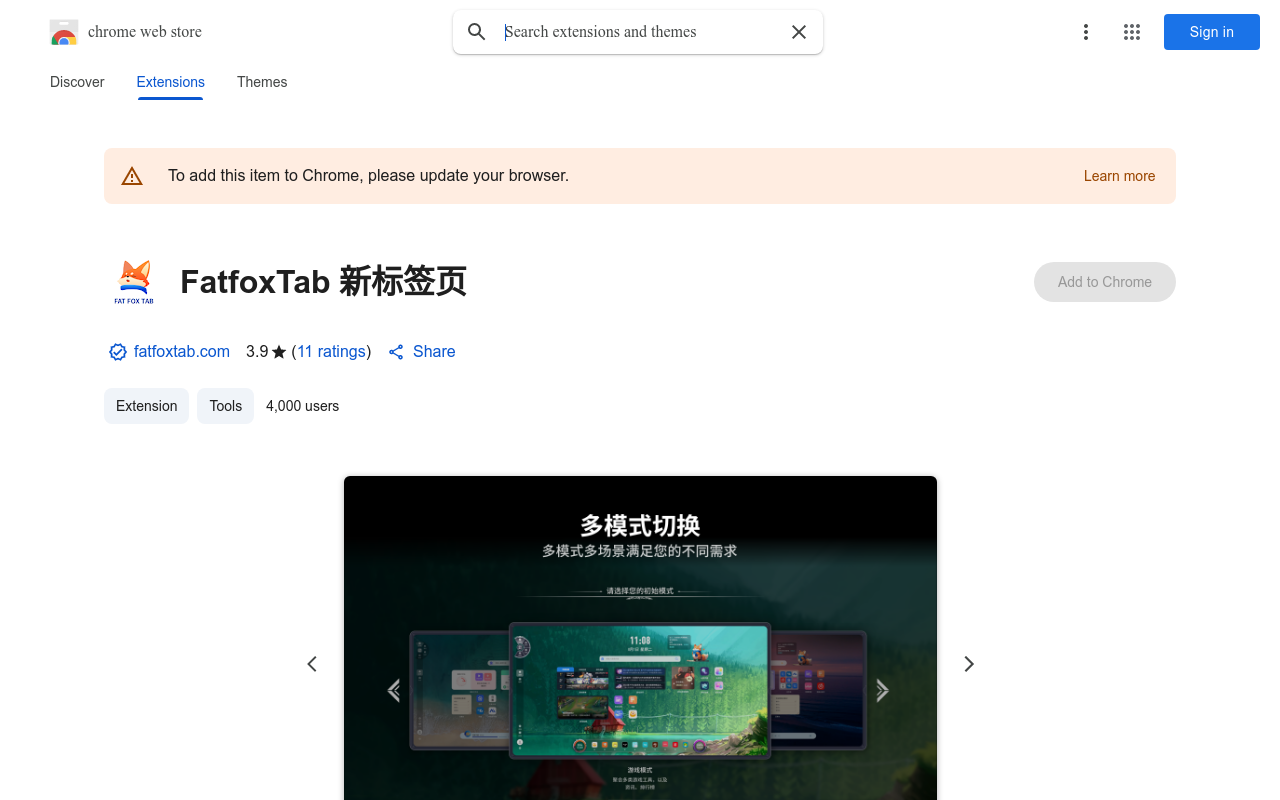Select the Tools category chip
Viewport: 1280px width, 800px height.
pos(225,406)
